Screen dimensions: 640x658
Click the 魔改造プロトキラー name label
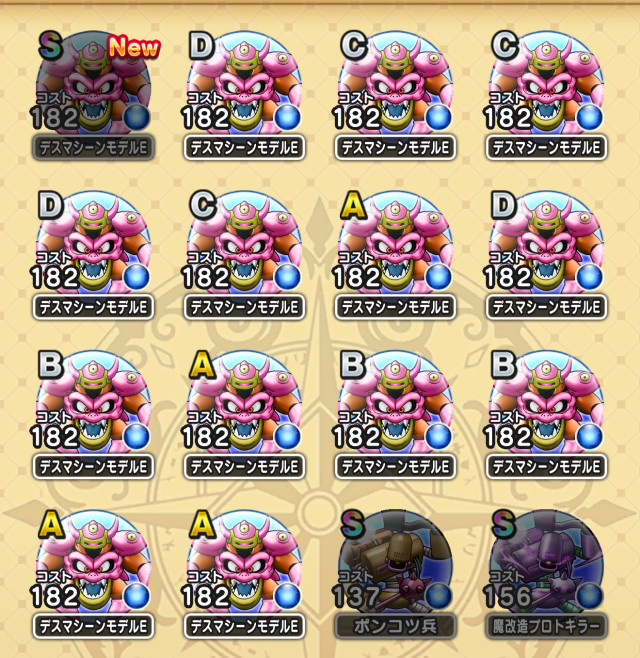pyautogui.click(x=546, y=627)
